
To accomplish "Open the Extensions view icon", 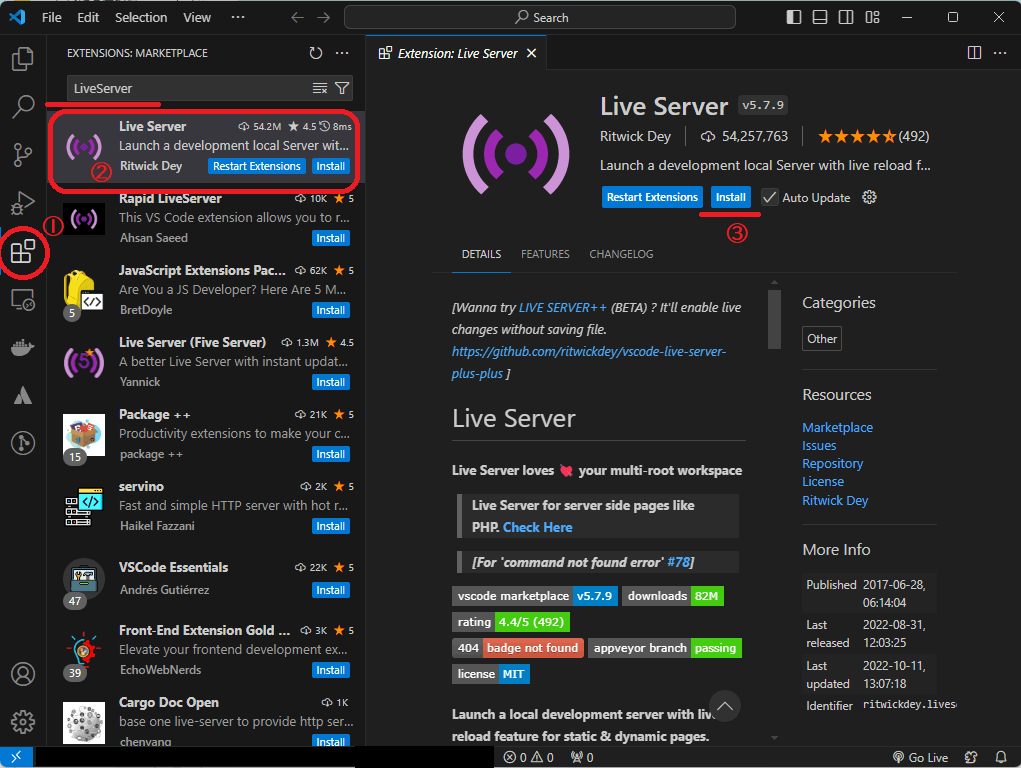I will pyautogui.click(x=23, y=251).
